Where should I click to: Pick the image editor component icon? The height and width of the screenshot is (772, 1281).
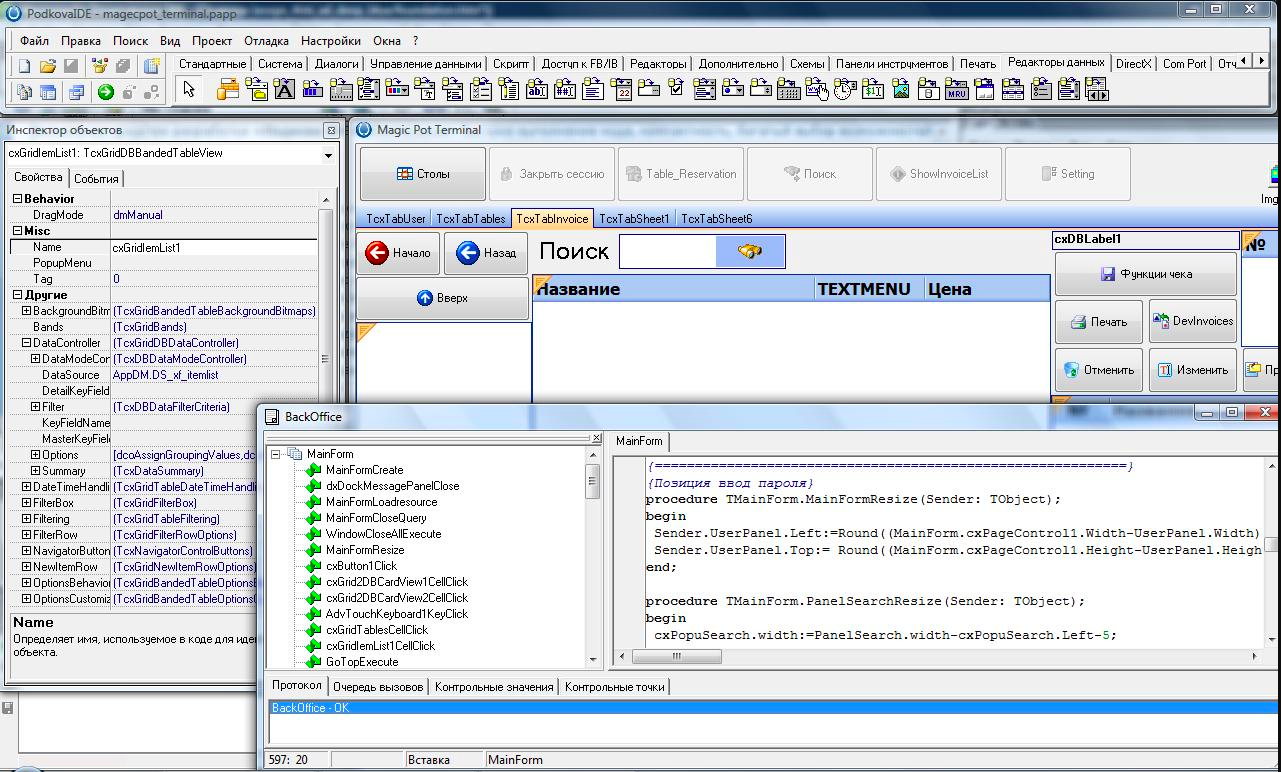tap(901, 91)
